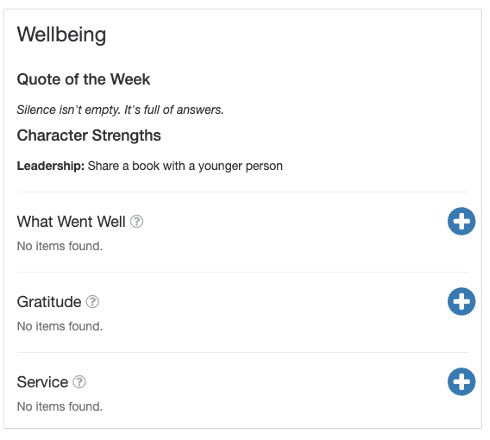Open help icon next to Service
Screen dimensions: 490x440
[x=79, y=382]
